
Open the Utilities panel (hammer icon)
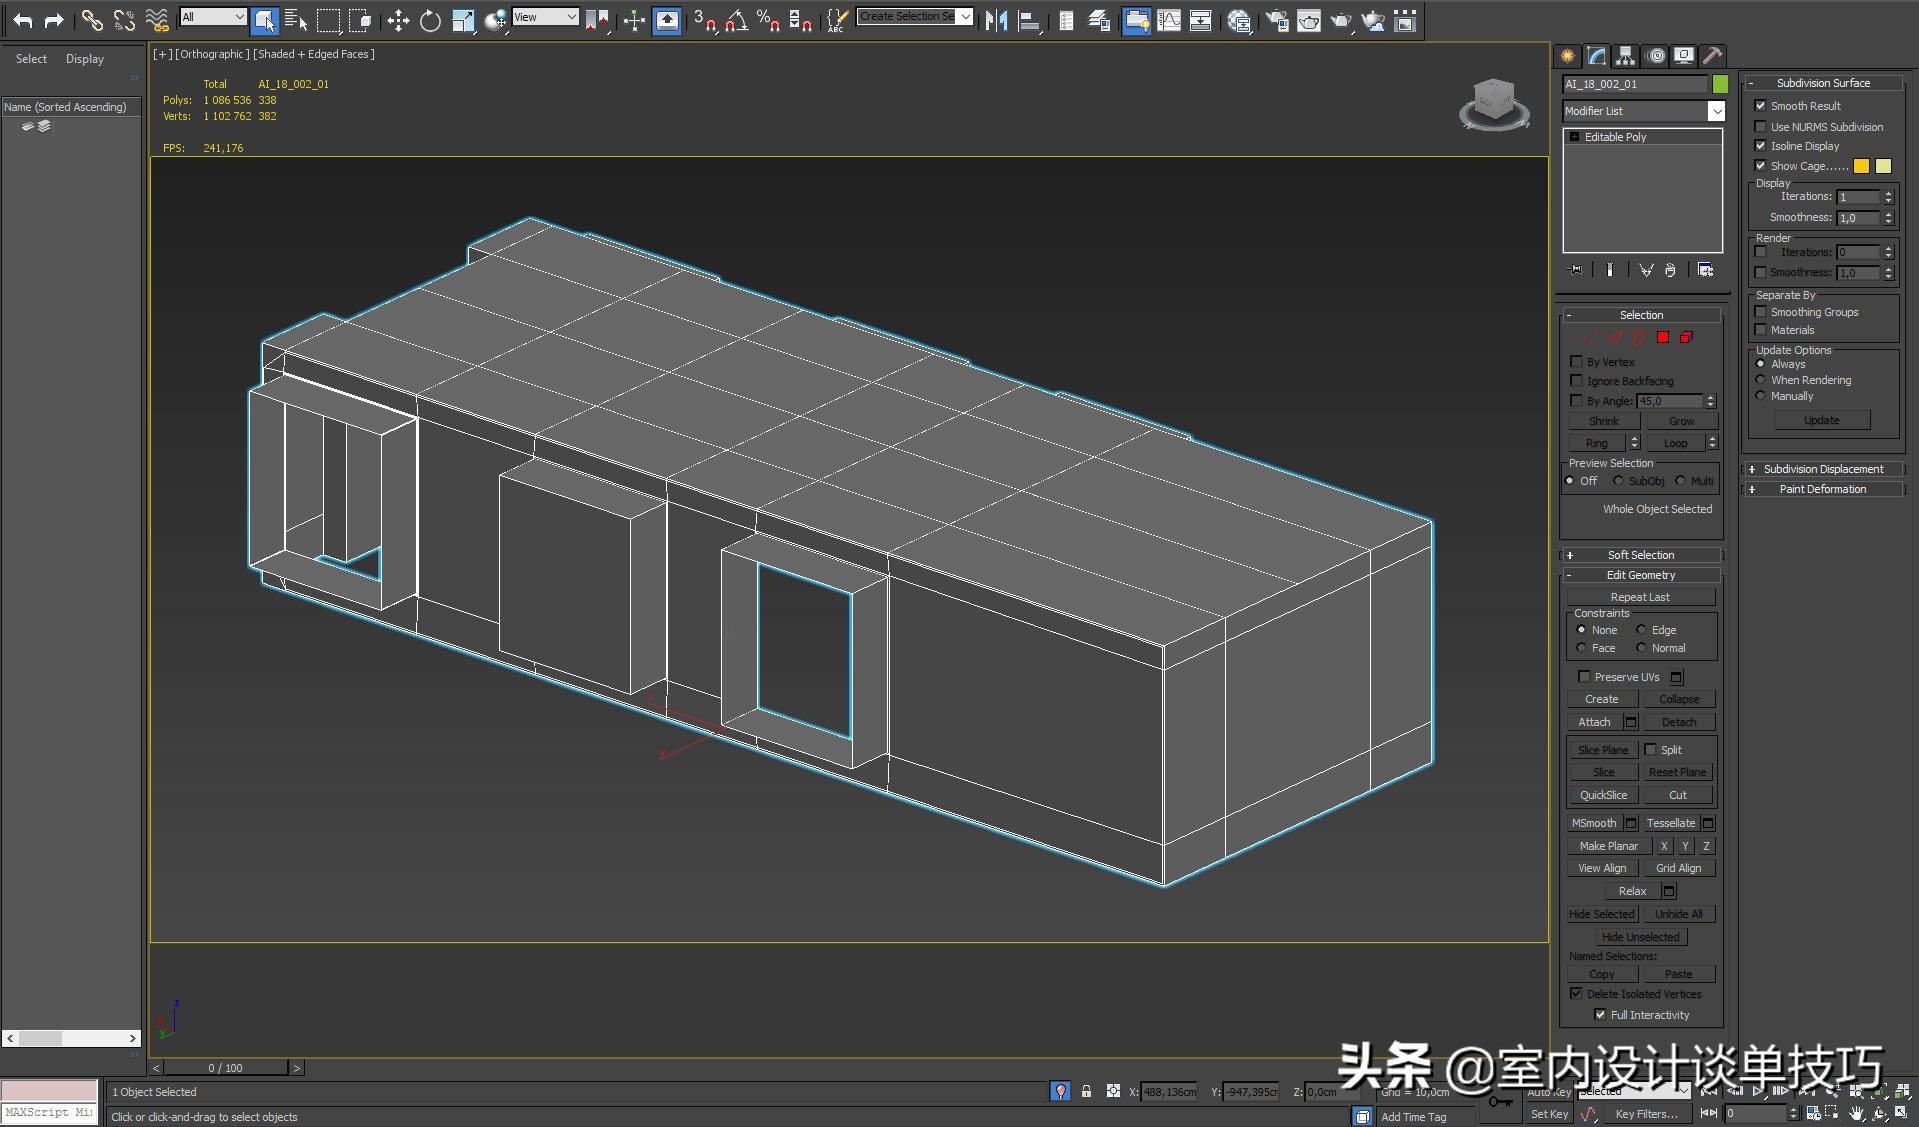pyautogui.click(x=1712, y=56)
